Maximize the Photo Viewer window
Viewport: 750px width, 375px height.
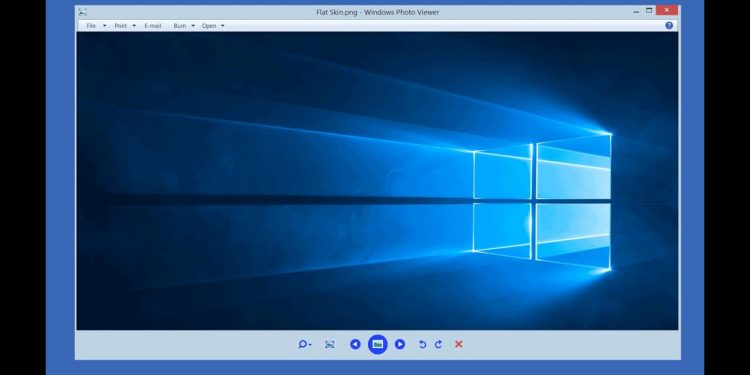649,10
